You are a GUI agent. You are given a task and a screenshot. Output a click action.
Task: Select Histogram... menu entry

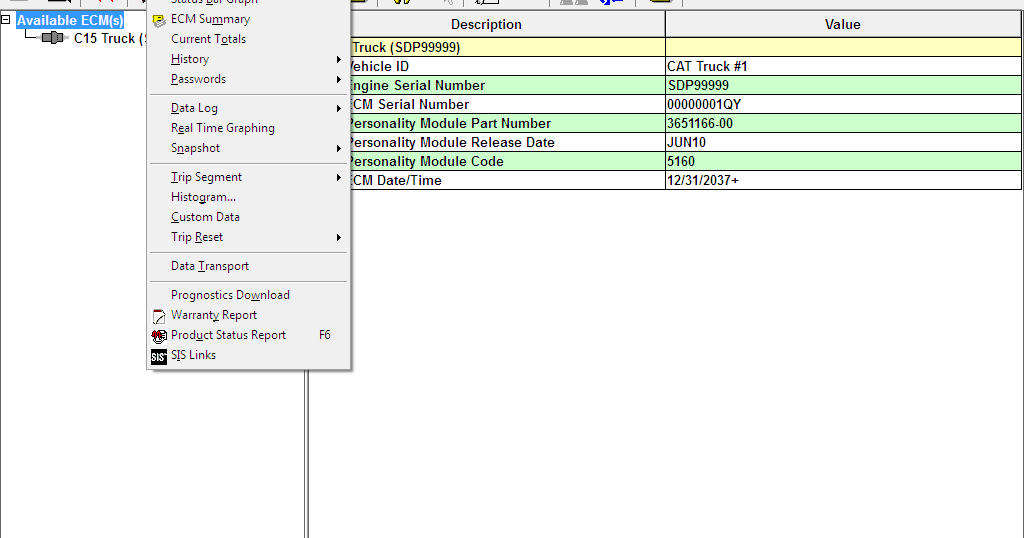pos(203,197)
